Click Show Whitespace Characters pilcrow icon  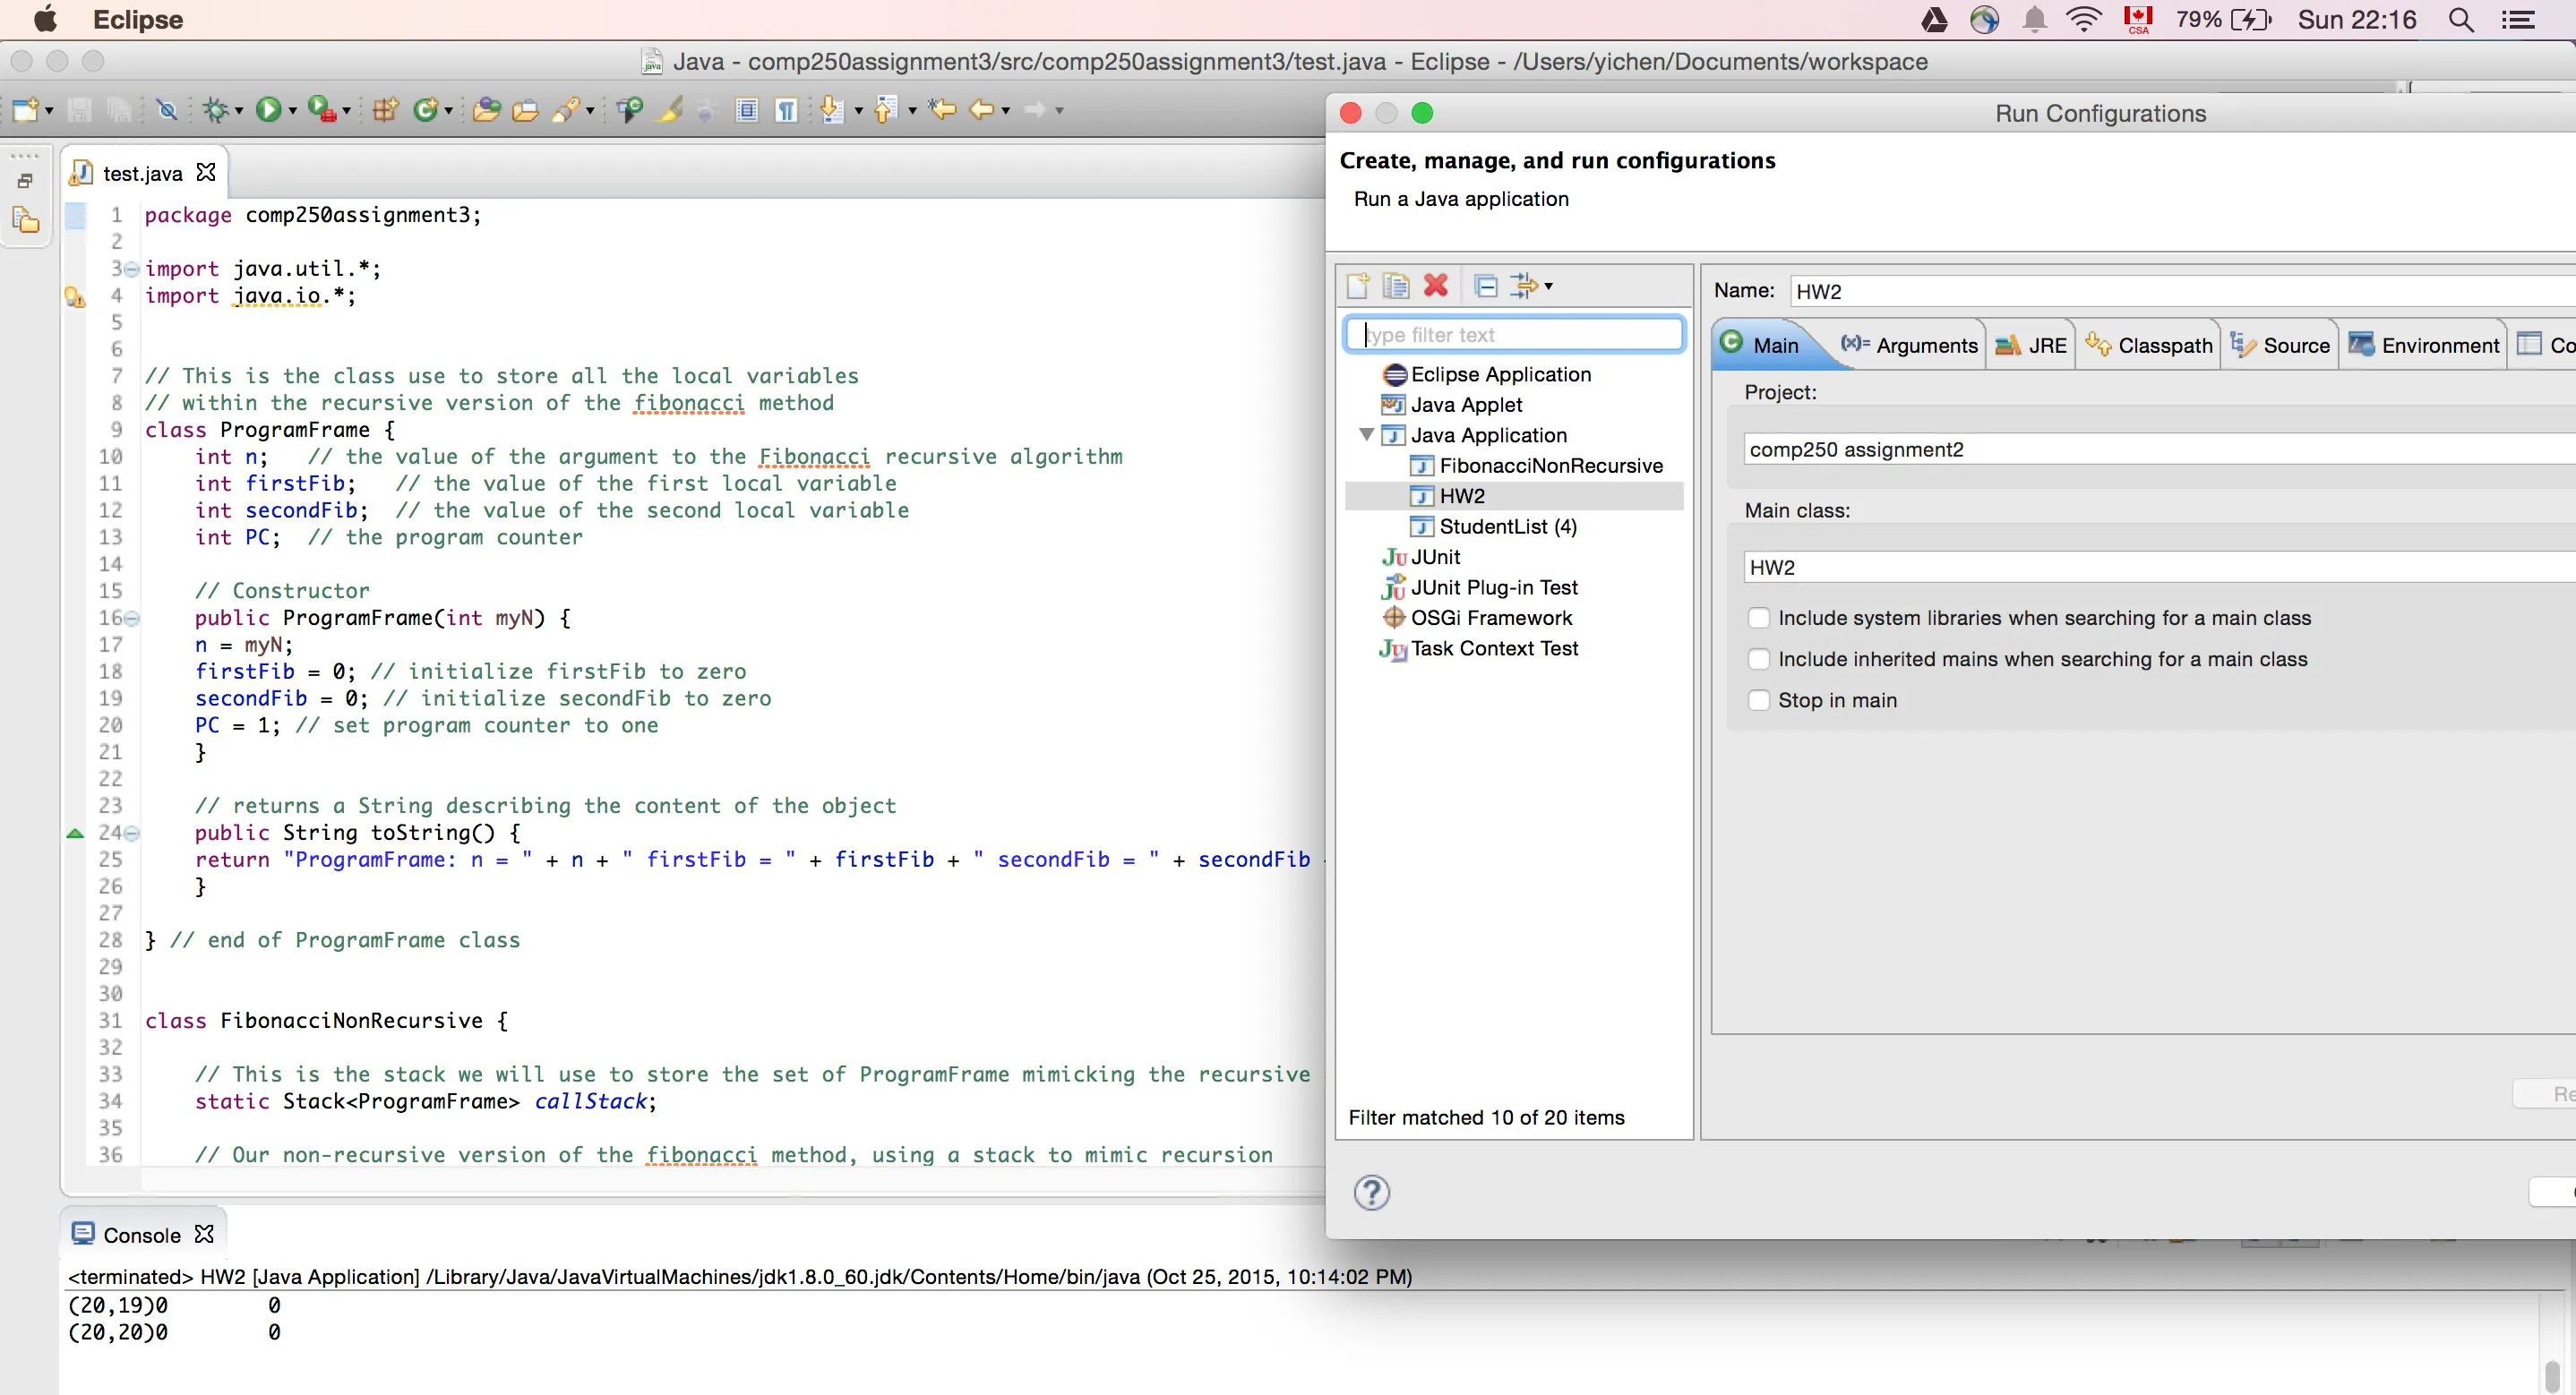[x=787, y=109]
